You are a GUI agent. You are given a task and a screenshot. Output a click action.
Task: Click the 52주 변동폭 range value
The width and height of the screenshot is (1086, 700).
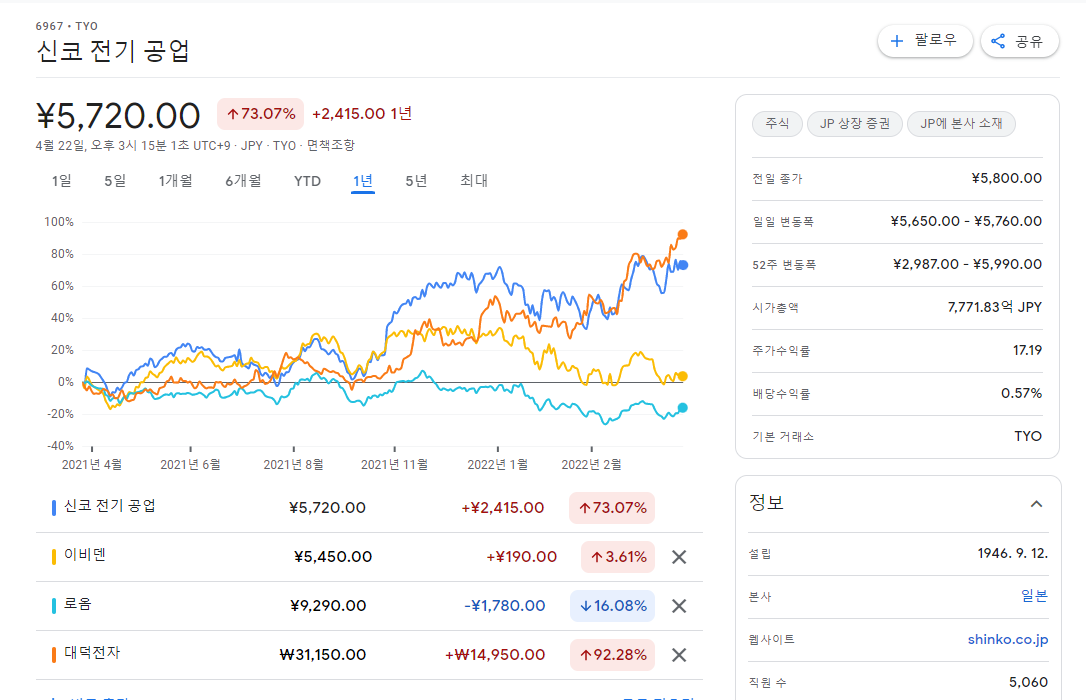pyautogui.click(x=968, y=264)
